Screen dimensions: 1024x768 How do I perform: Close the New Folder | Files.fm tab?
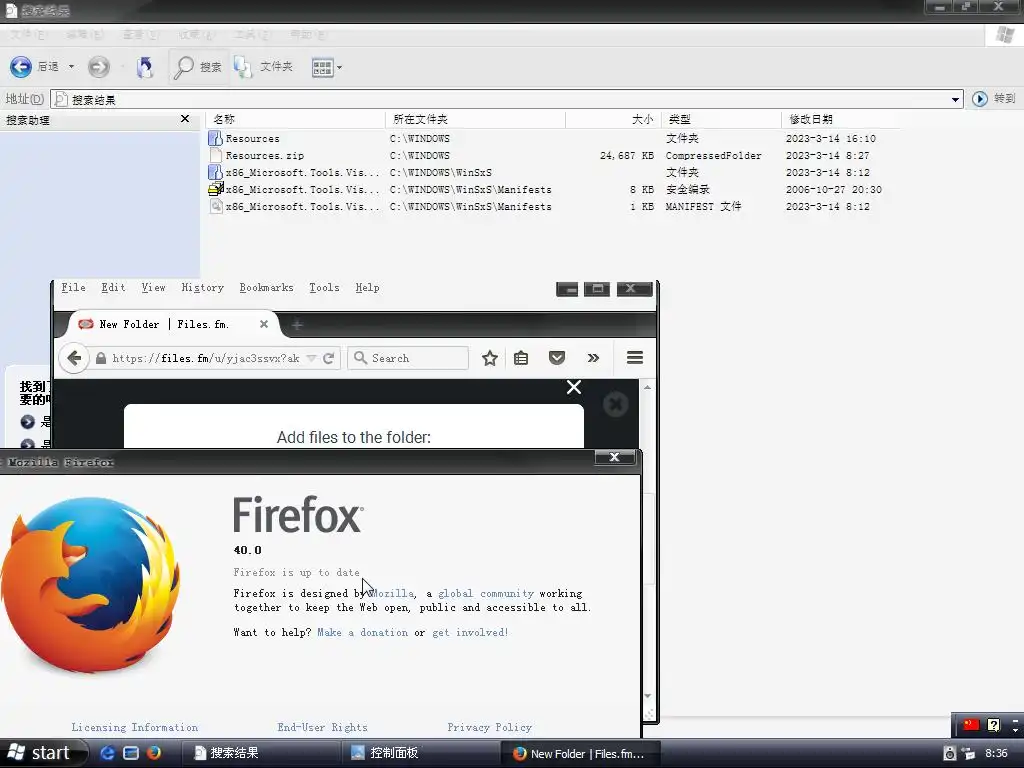(264, 324)
